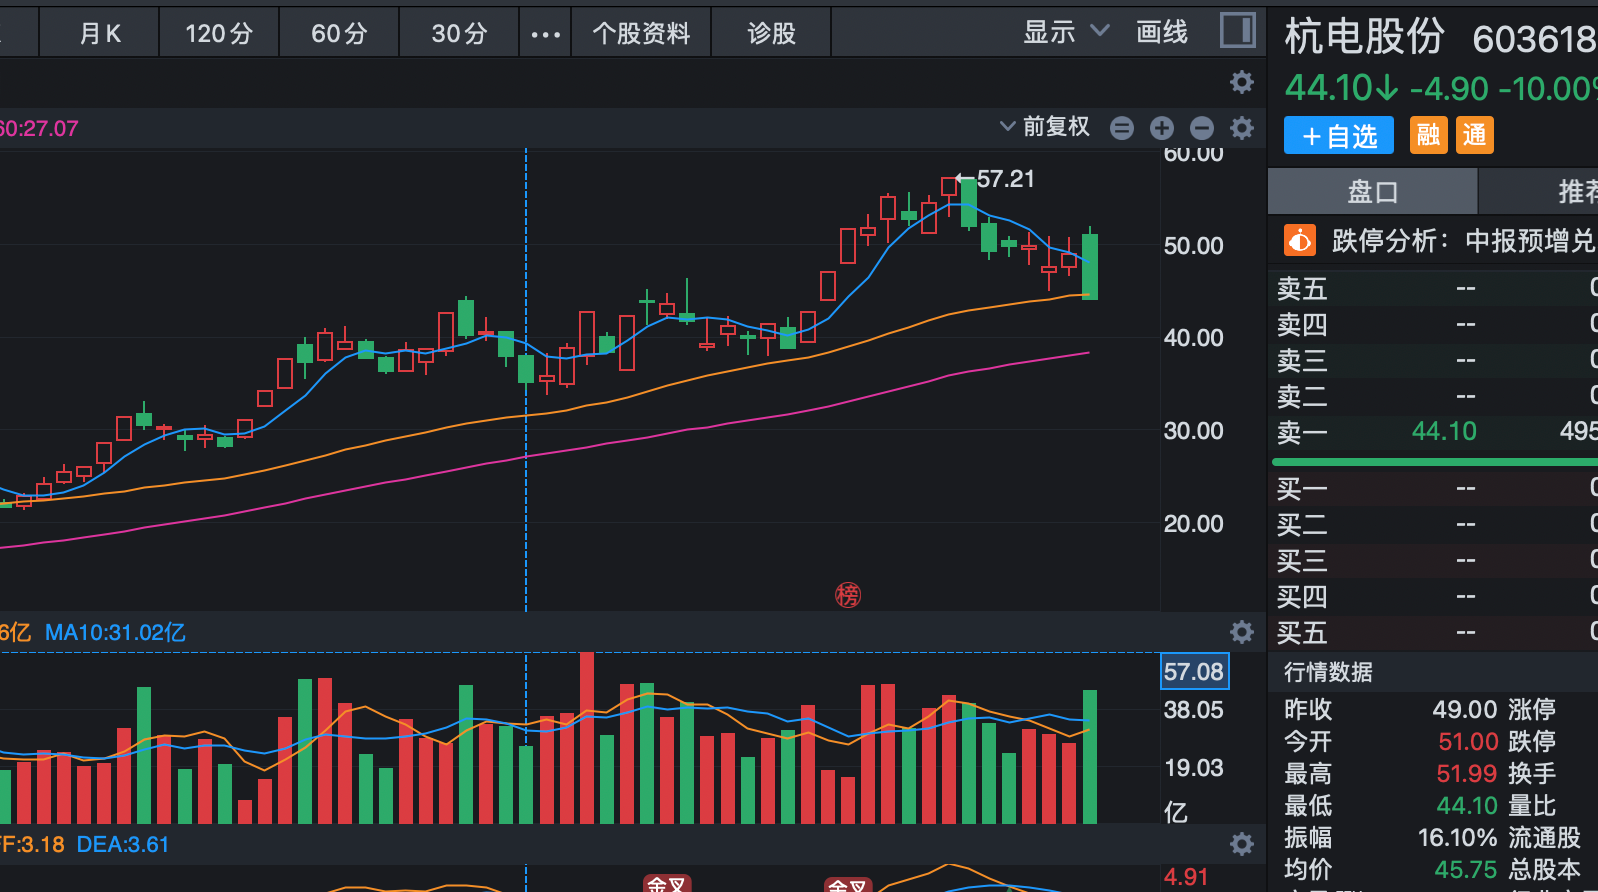Click the green bid-ask ratio bar
Viewport: 1598px width, 892px height.
click(1434, 462)
